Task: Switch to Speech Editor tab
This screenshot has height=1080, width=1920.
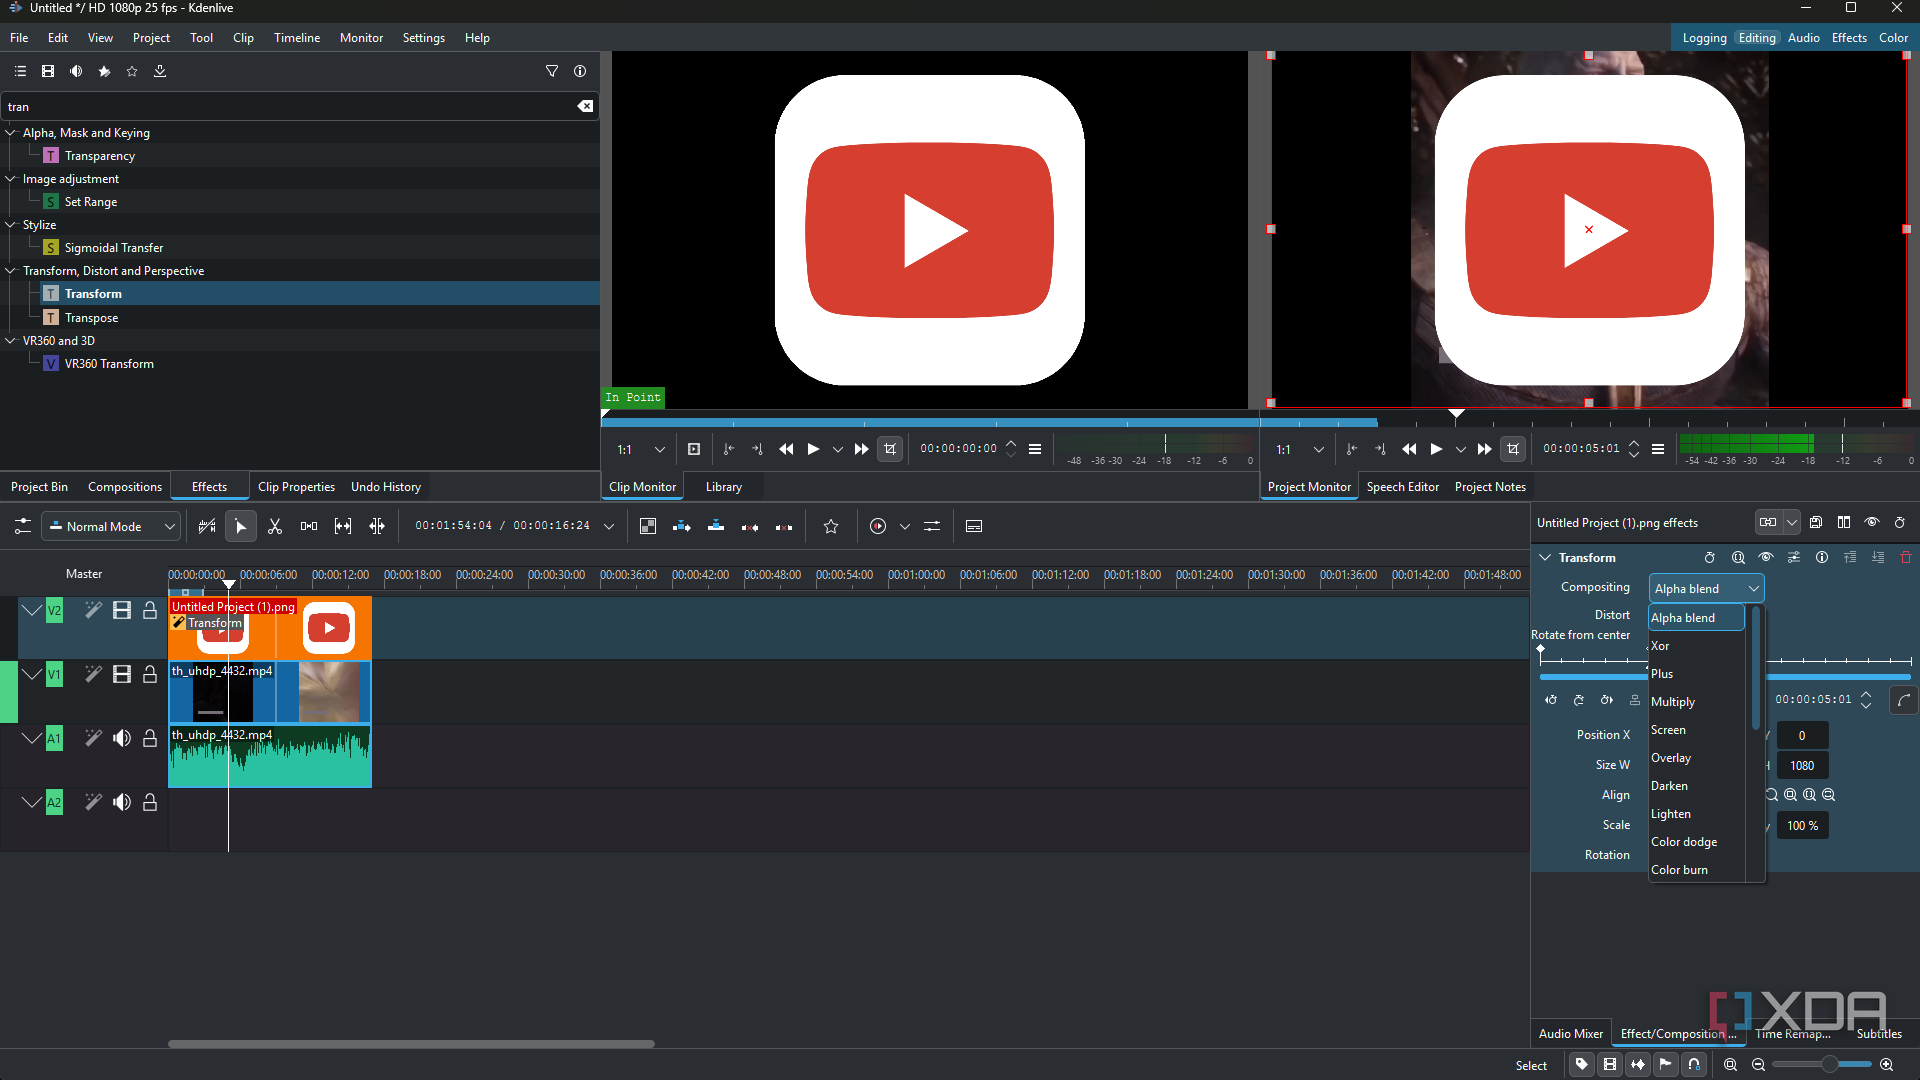Action: [1402, 486]
